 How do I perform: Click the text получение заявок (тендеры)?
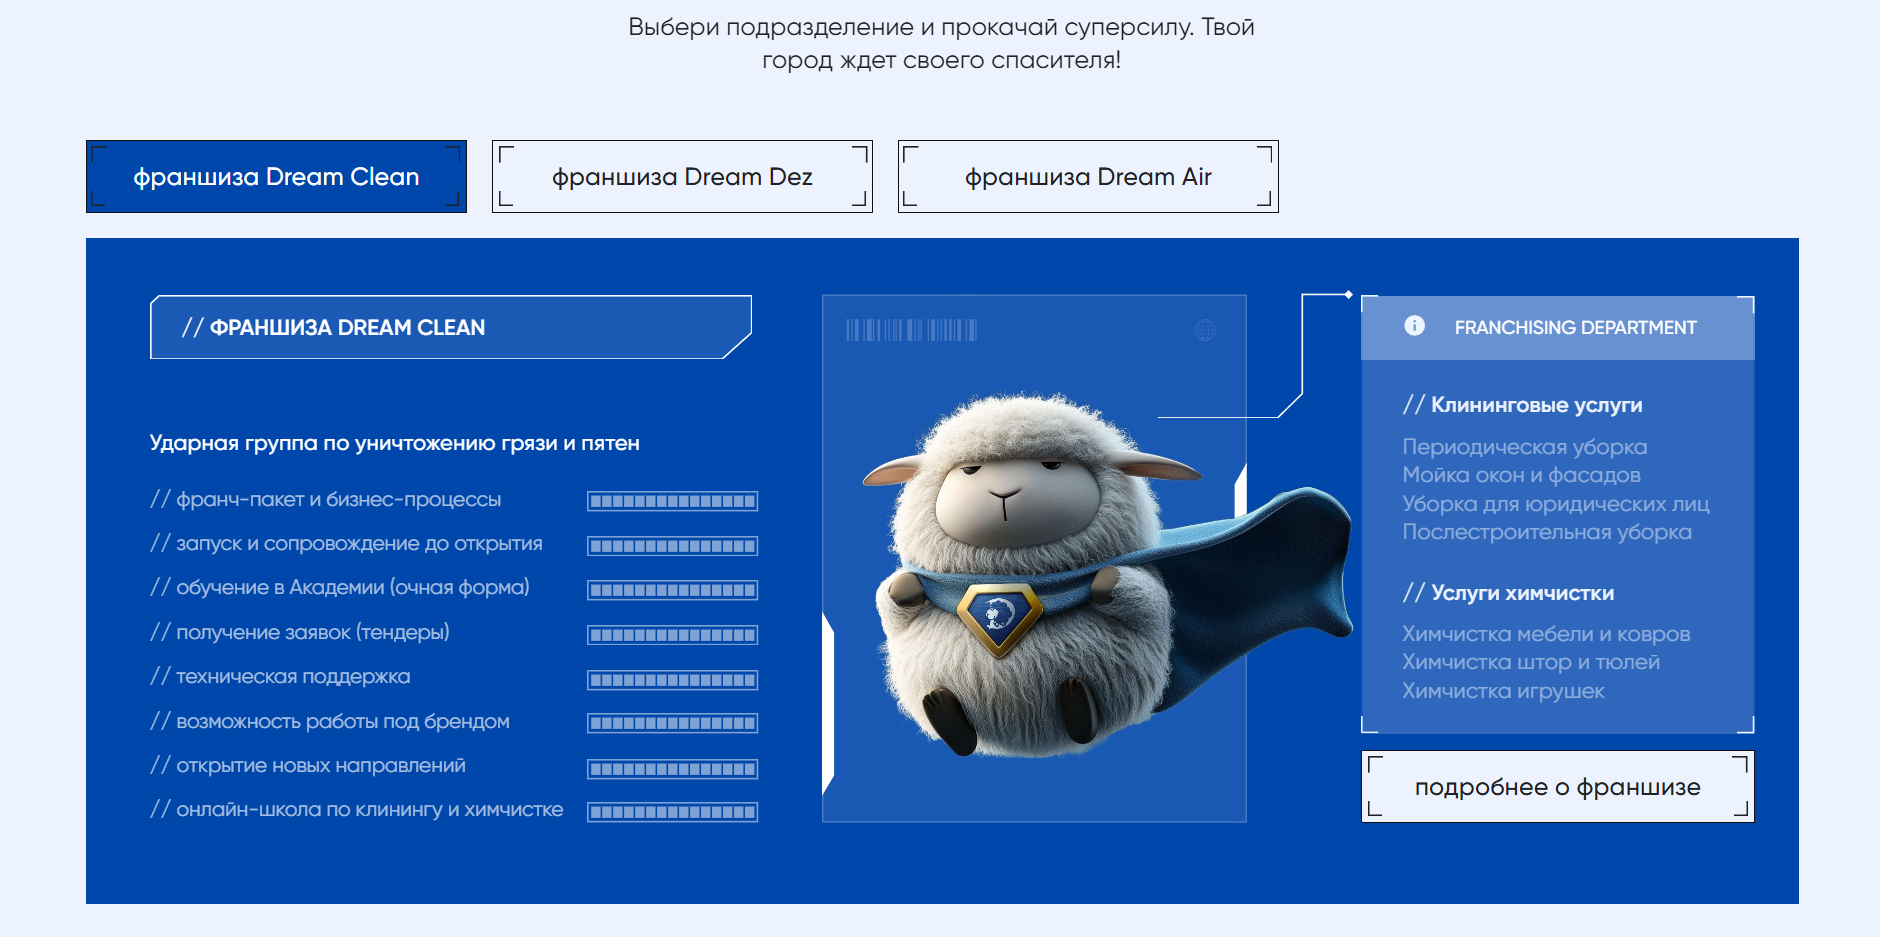point(300,632)
